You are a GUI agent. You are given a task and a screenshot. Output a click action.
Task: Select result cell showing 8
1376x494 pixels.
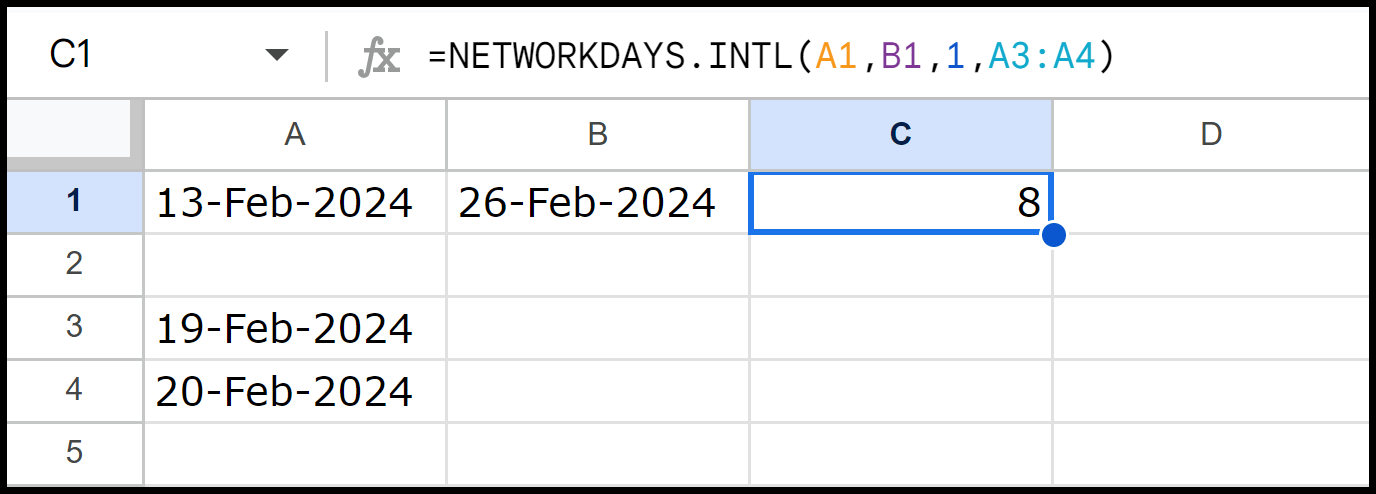901,203
